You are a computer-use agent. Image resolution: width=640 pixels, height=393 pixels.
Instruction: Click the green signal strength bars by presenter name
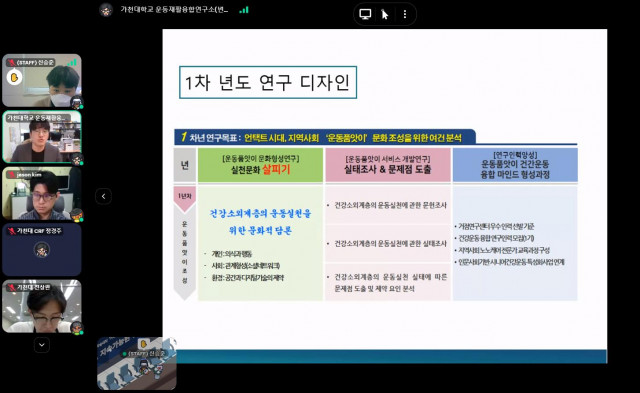pos(244,10)
